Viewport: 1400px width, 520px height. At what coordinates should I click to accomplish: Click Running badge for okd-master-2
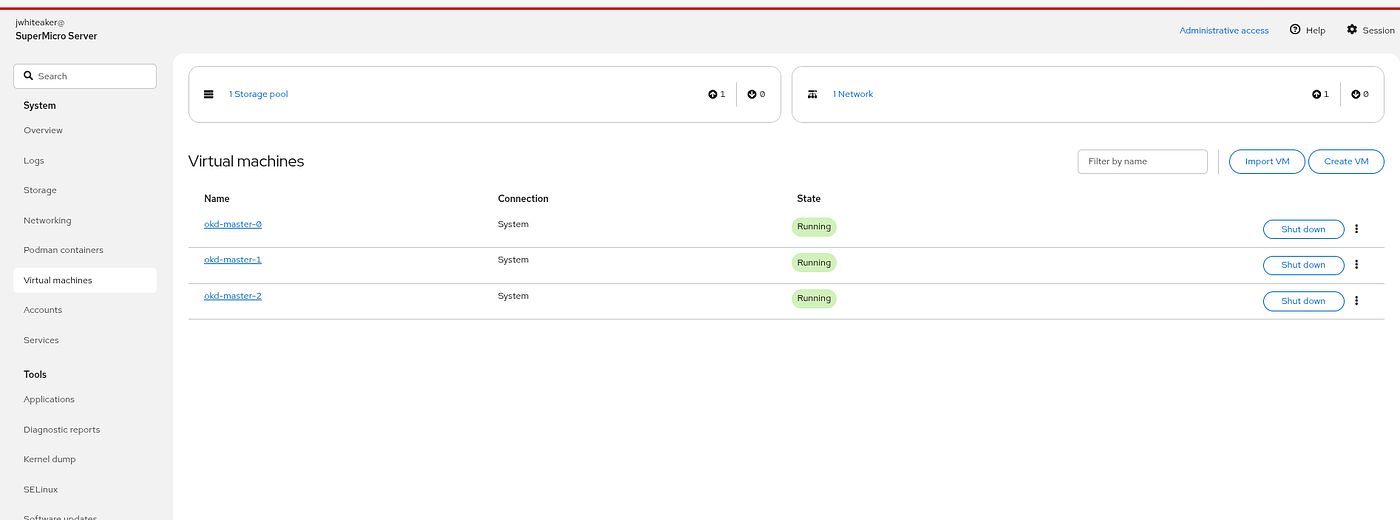click(814, 298)
